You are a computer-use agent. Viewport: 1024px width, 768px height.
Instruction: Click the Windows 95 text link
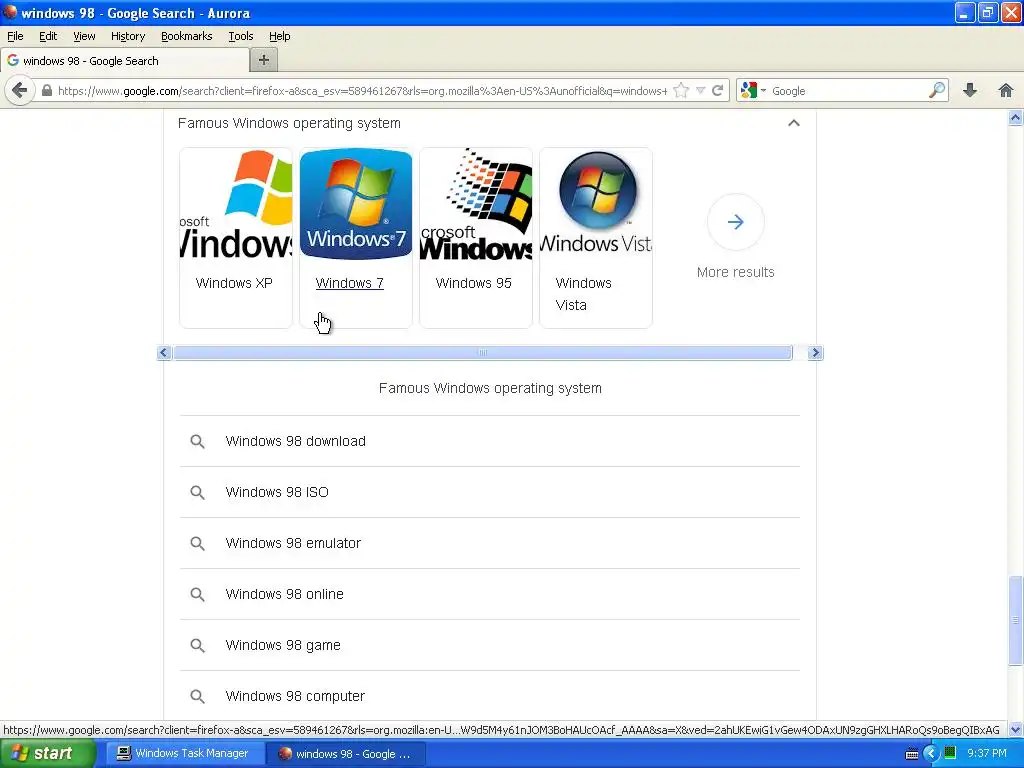pos(473,283)
